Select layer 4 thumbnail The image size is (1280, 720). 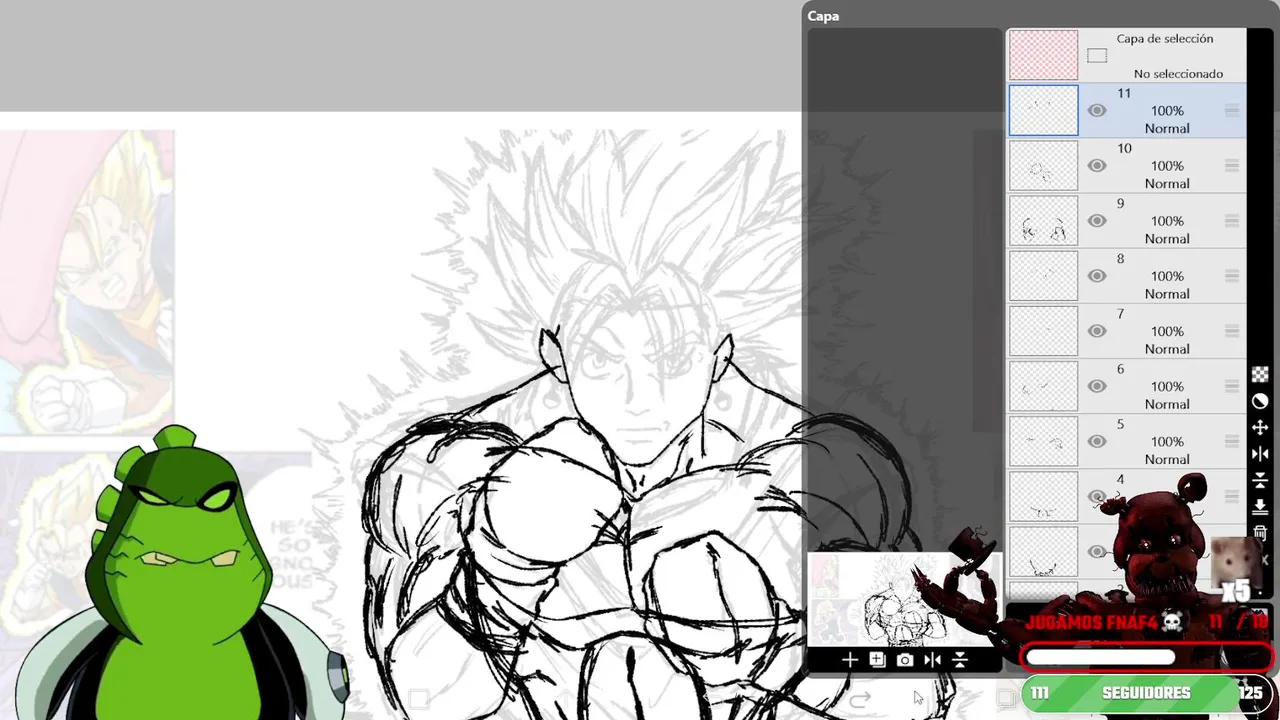point(1044,495)
